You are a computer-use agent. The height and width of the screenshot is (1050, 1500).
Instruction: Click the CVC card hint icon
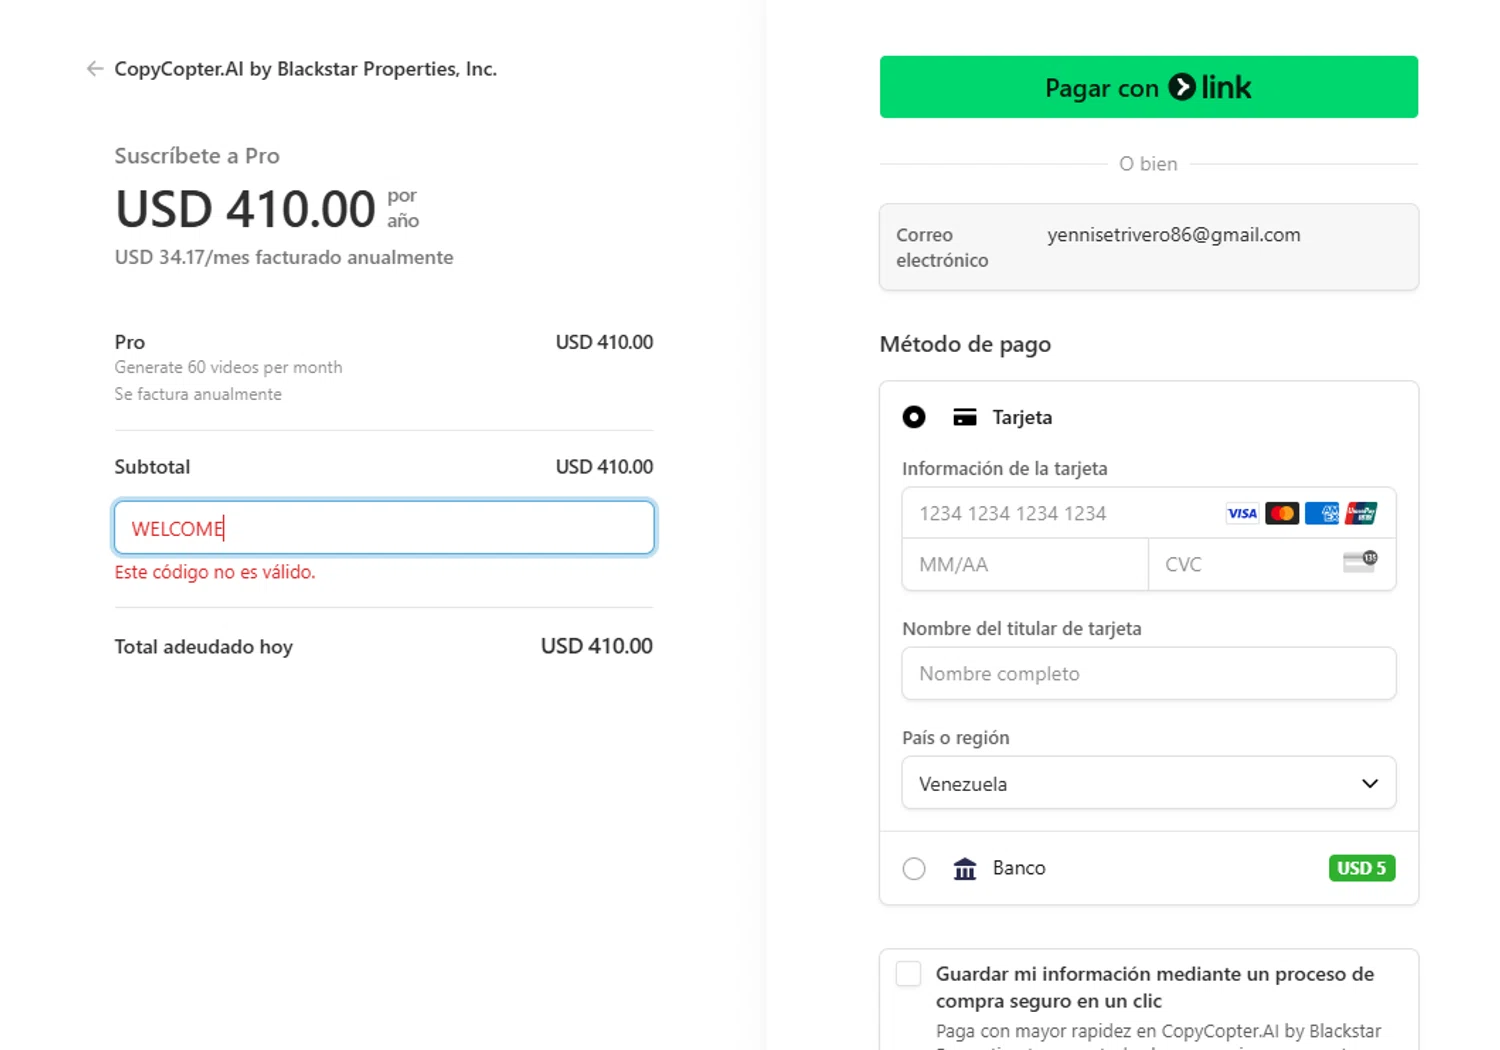[1360, 562]
